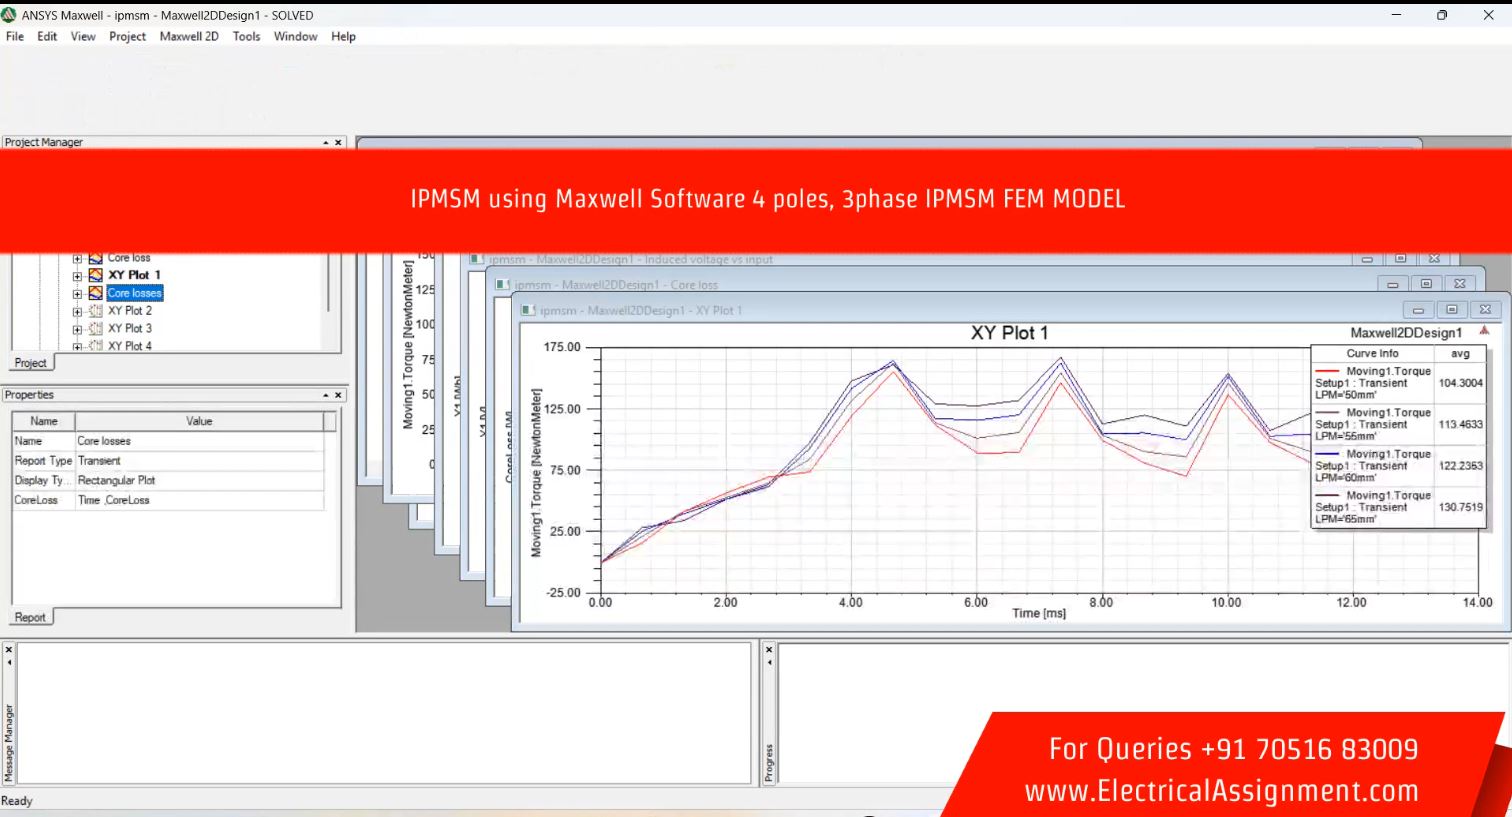
Task: Open the Maxwell 2D menu
Action: (189, 36)
